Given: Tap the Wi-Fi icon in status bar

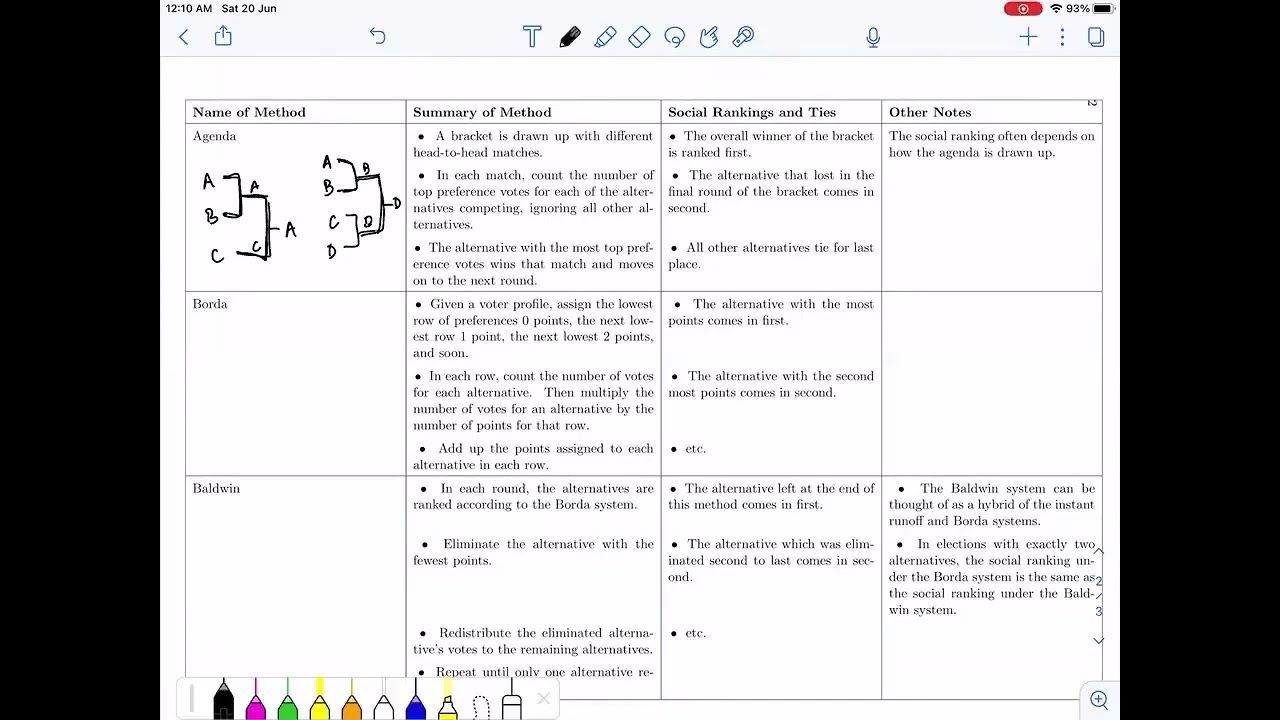Looking at the screenshot, I should 1056,8.
